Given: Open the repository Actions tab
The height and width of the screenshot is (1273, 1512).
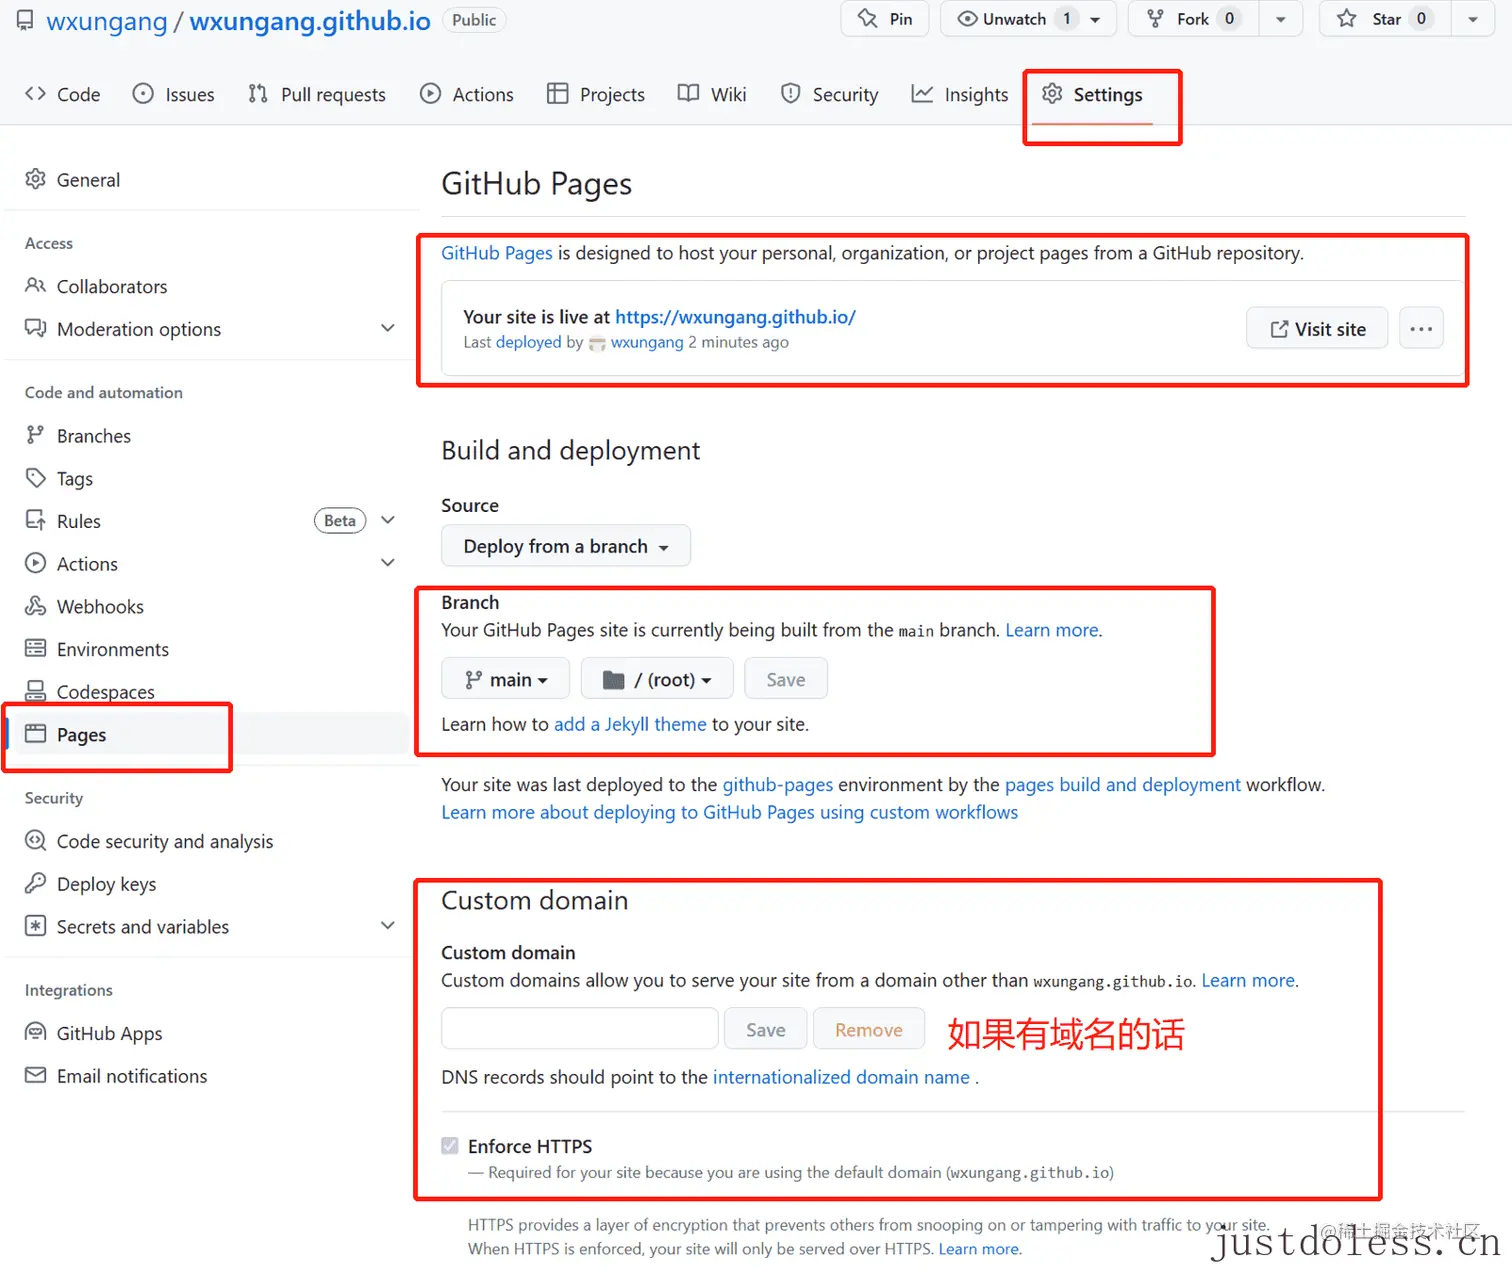Looking at the screenshot, I should coord(467,94).
